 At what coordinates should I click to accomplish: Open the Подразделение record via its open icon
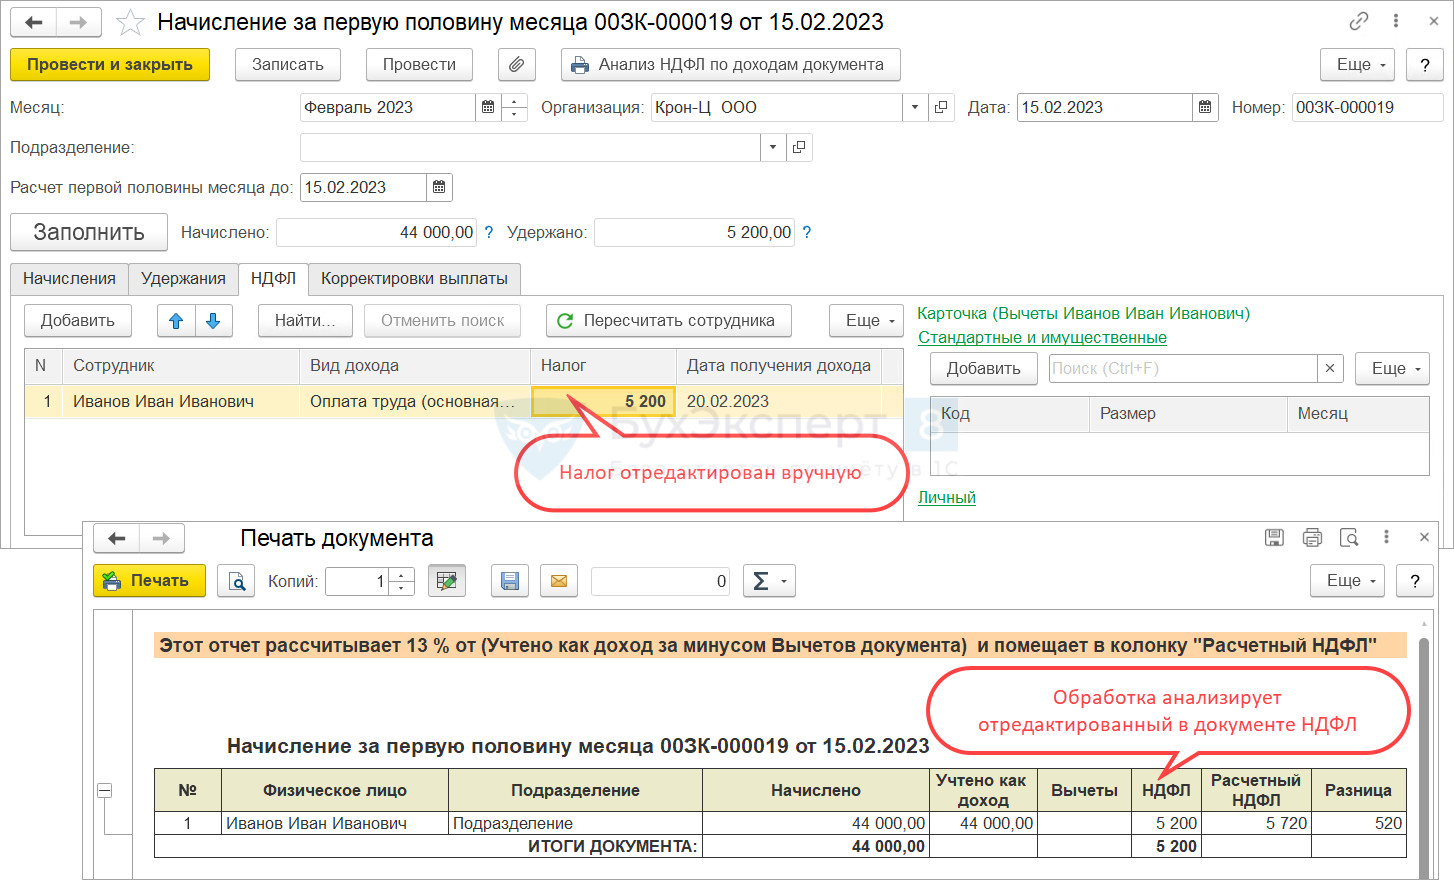[x=799, y=147]
